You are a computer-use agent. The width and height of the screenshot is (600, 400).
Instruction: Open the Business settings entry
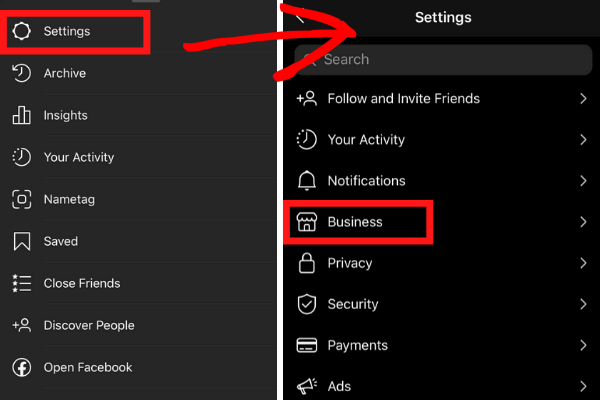(x=442, y=222)
